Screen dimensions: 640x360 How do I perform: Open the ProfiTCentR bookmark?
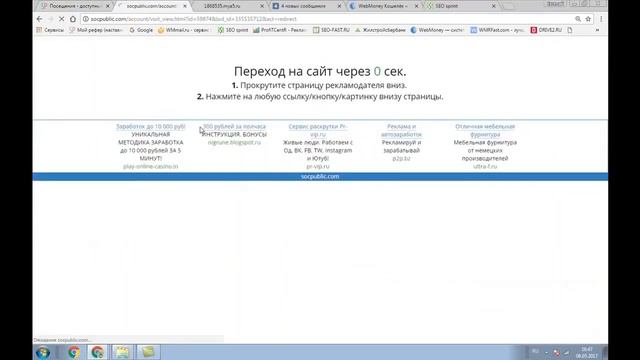pyautogui.click(x=280, y=30)
